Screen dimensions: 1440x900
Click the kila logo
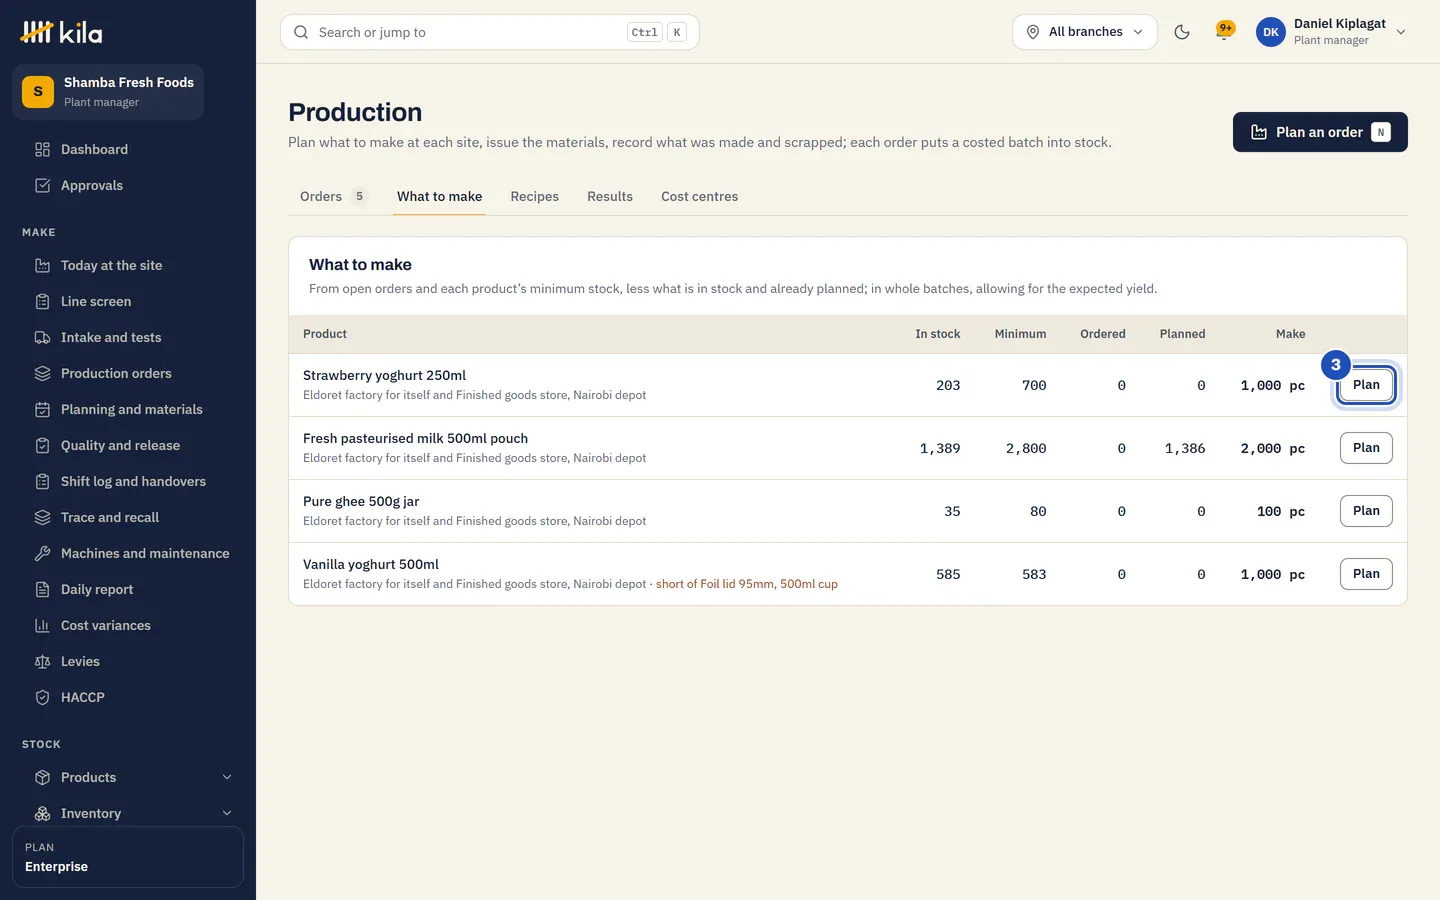[x=62, y=32]
